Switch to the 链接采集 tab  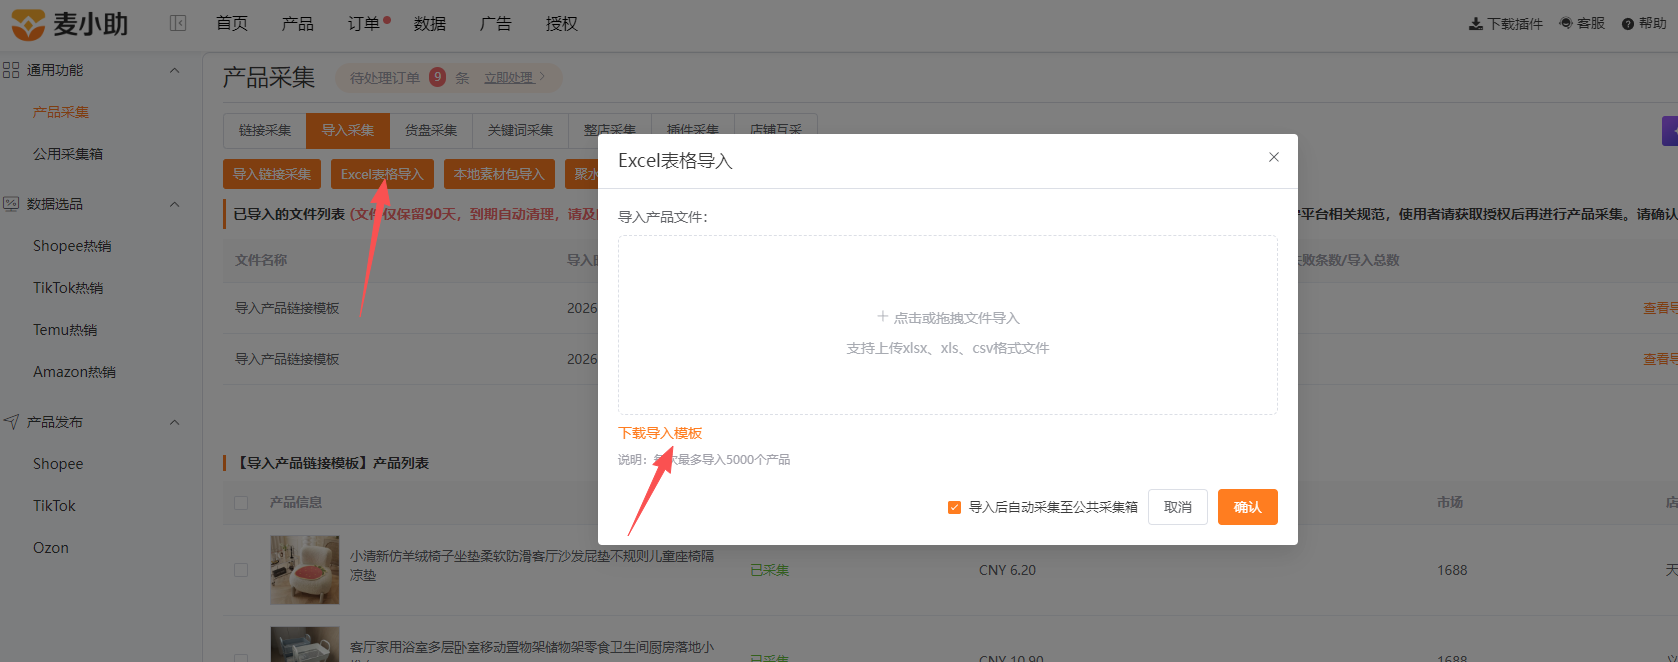tap(265, 130)
